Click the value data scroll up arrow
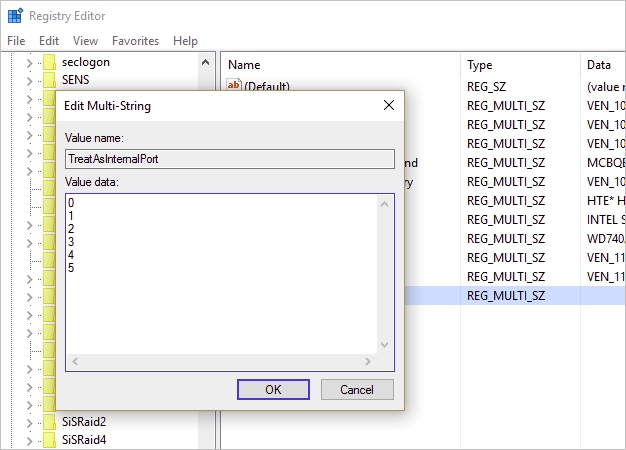Image resolution: width=626 pixels, height=450 pixels. (x=384, y=204)
